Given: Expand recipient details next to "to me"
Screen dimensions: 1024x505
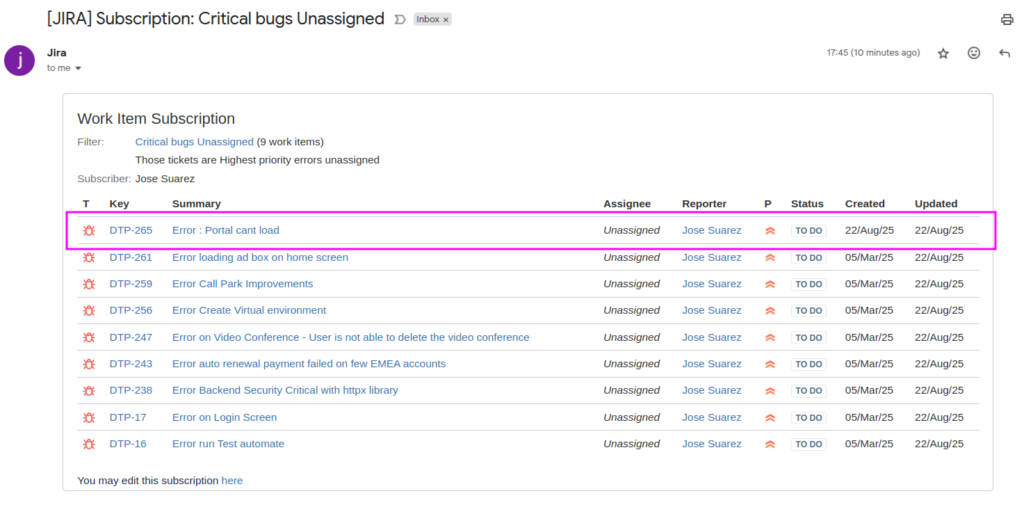Looking at the screenshot, I should point(78,69).
